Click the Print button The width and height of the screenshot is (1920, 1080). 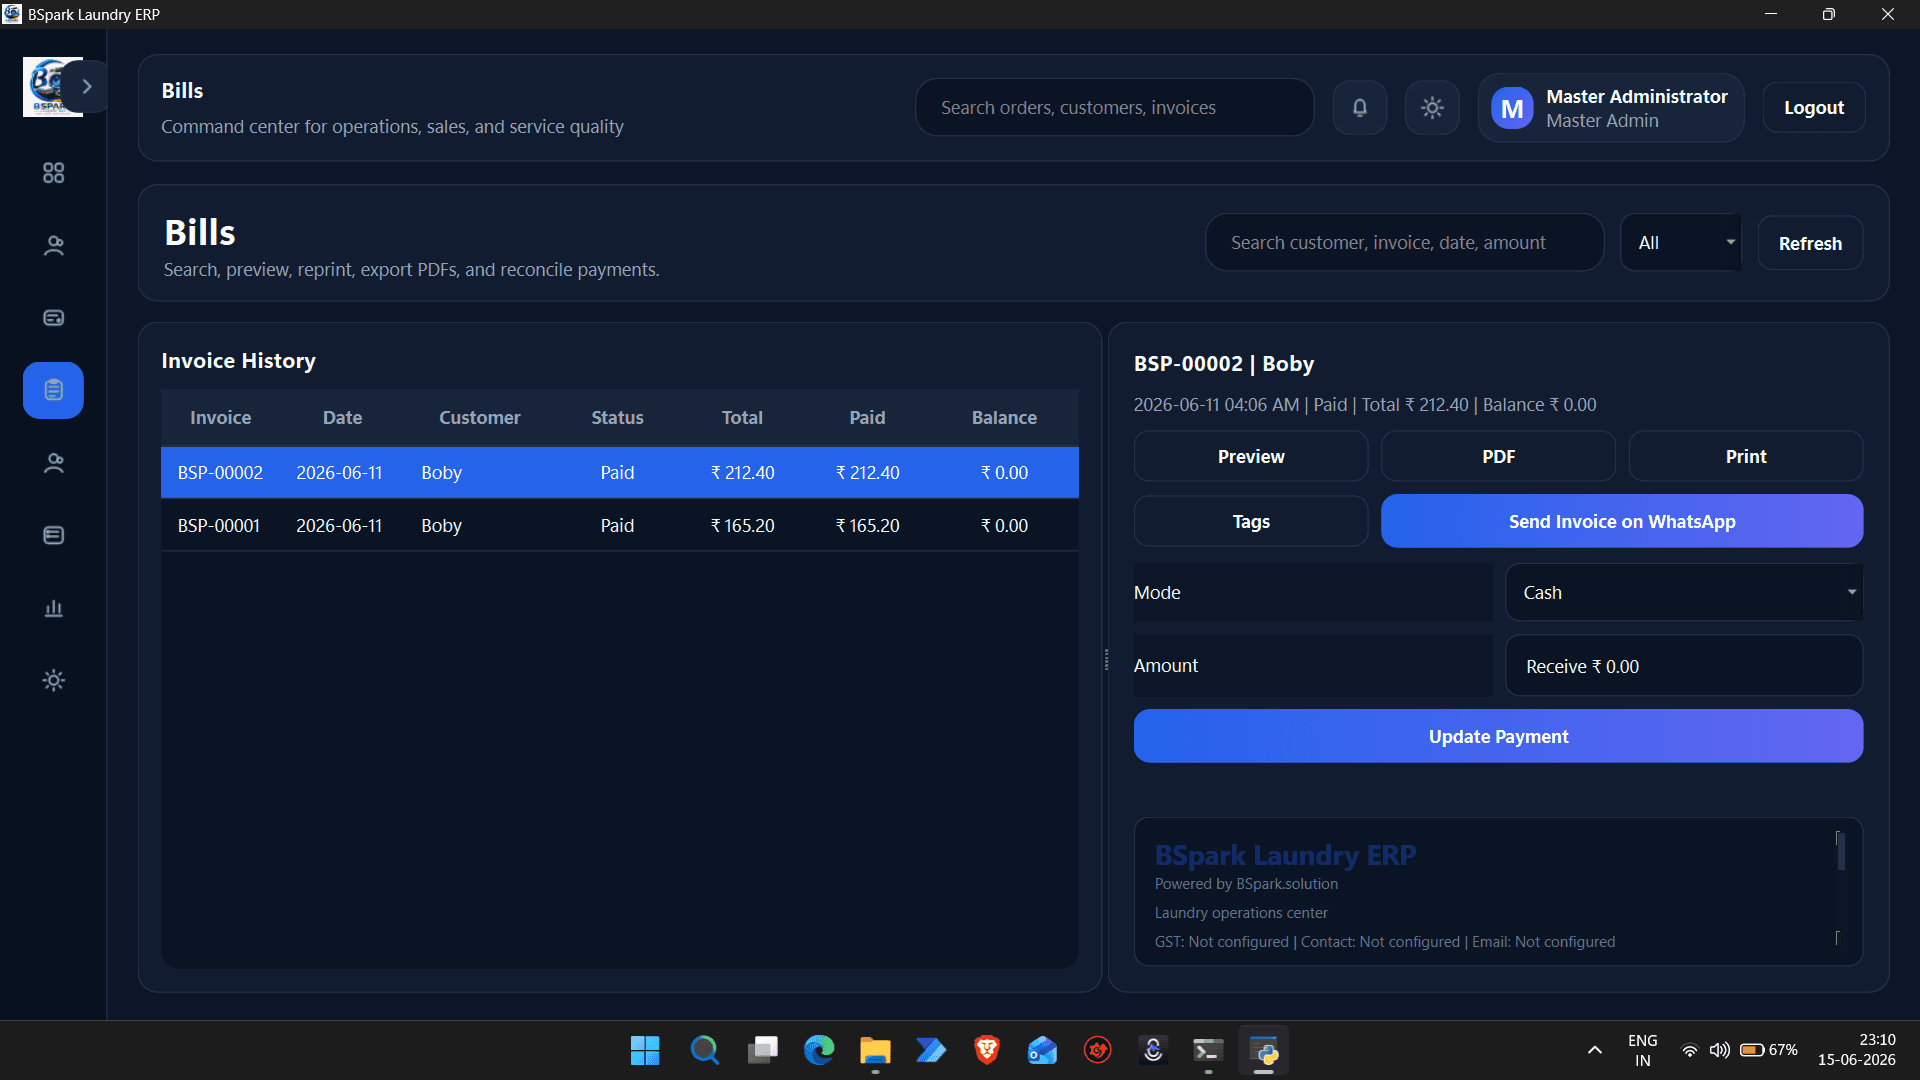(1746, 456)
